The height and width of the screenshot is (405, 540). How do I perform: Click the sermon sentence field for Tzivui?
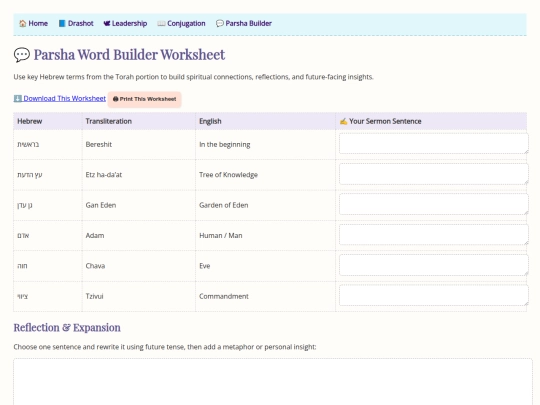pos(434,295)
